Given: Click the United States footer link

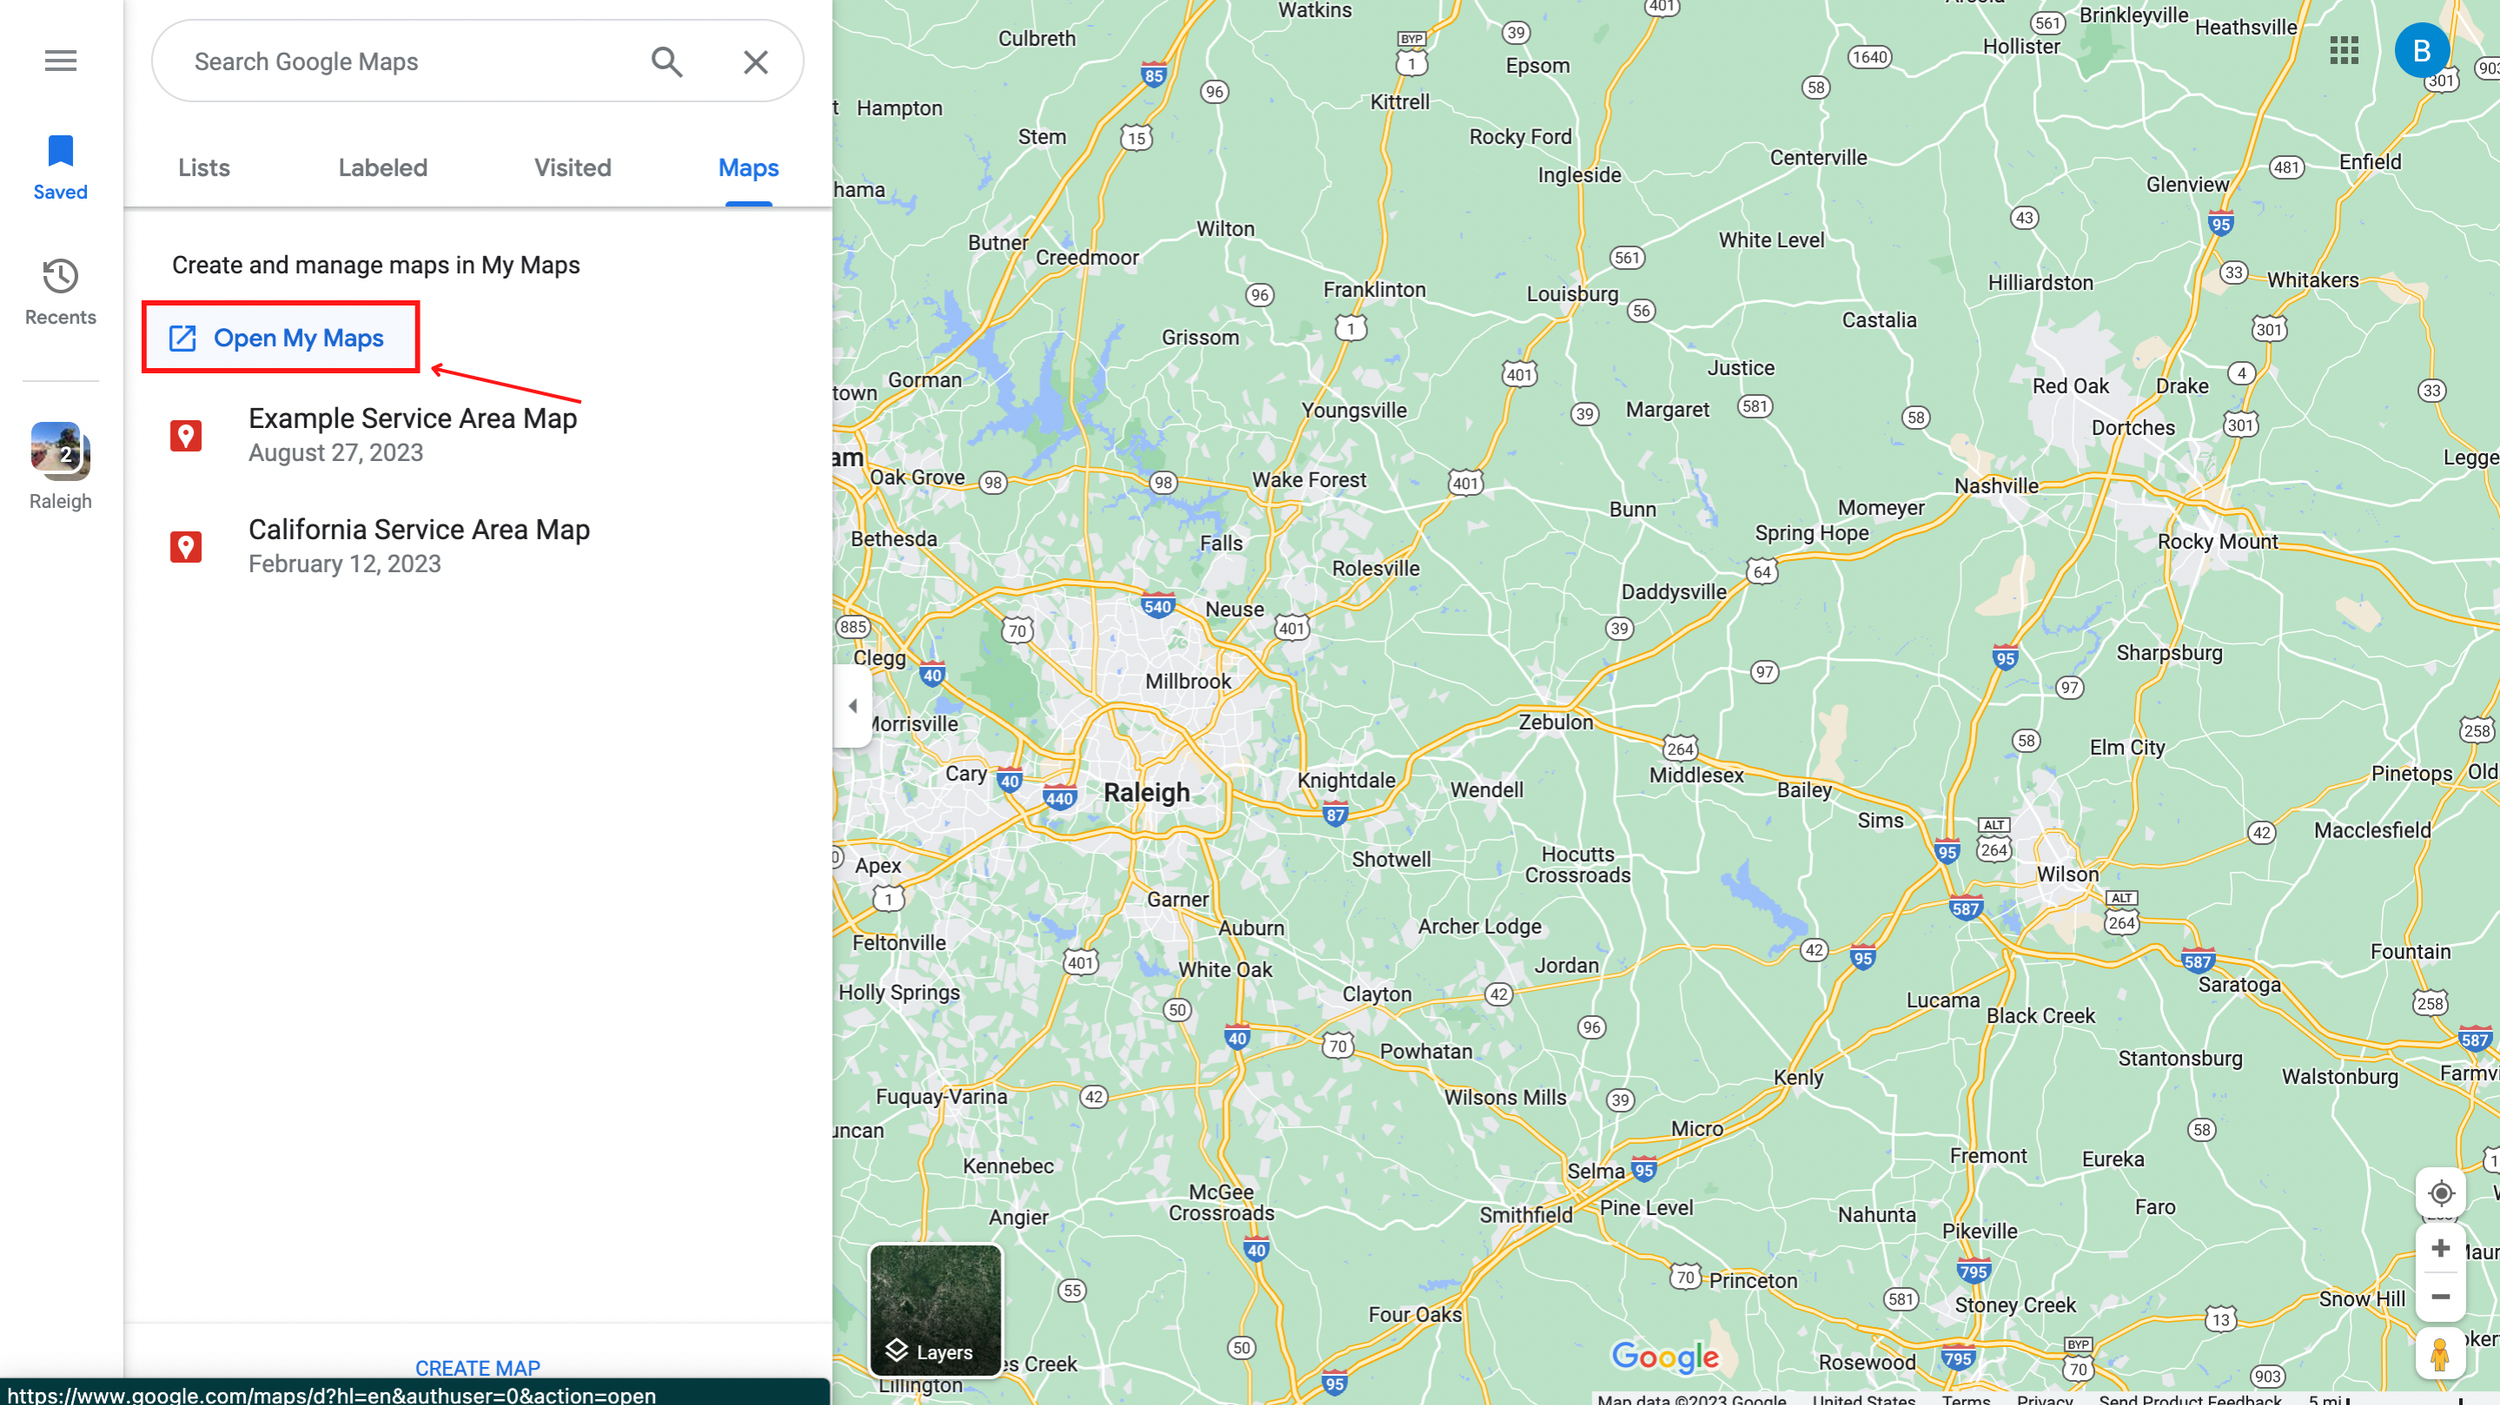Looking at the screenshot, I should click(1863, 1398).
